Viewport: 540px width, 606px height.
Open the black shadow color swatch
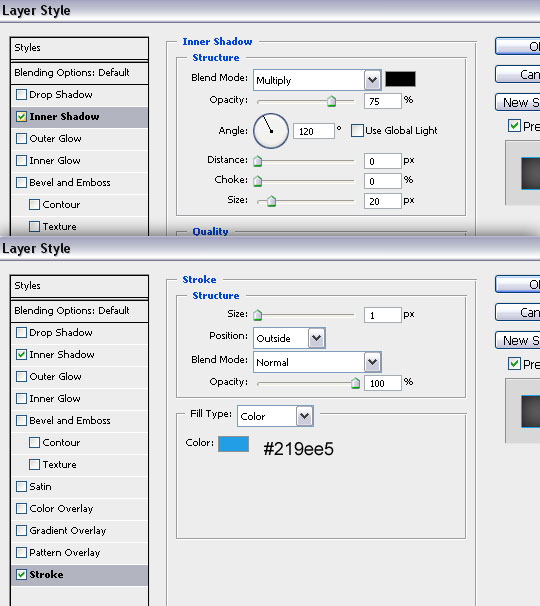pyautogui.click(x=400, y=79)
